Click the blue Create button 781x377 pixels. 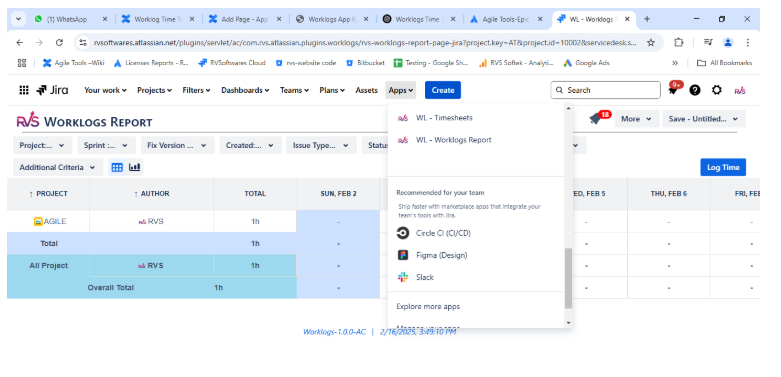point(443,90)
